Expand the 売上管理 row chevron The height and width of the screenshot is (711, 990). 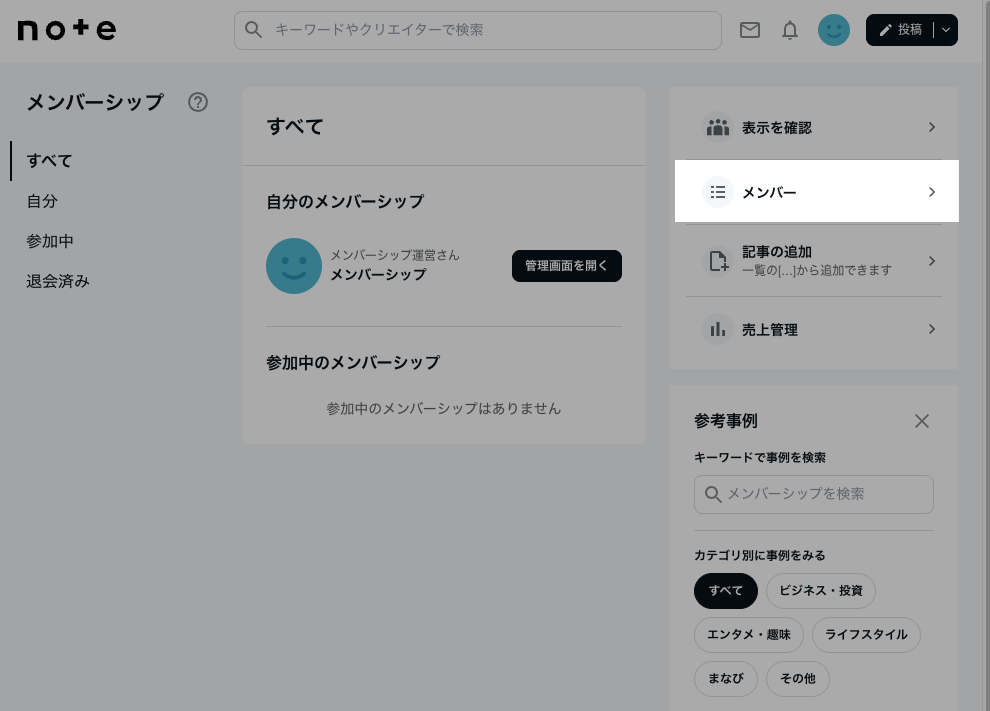click(932, 329)
